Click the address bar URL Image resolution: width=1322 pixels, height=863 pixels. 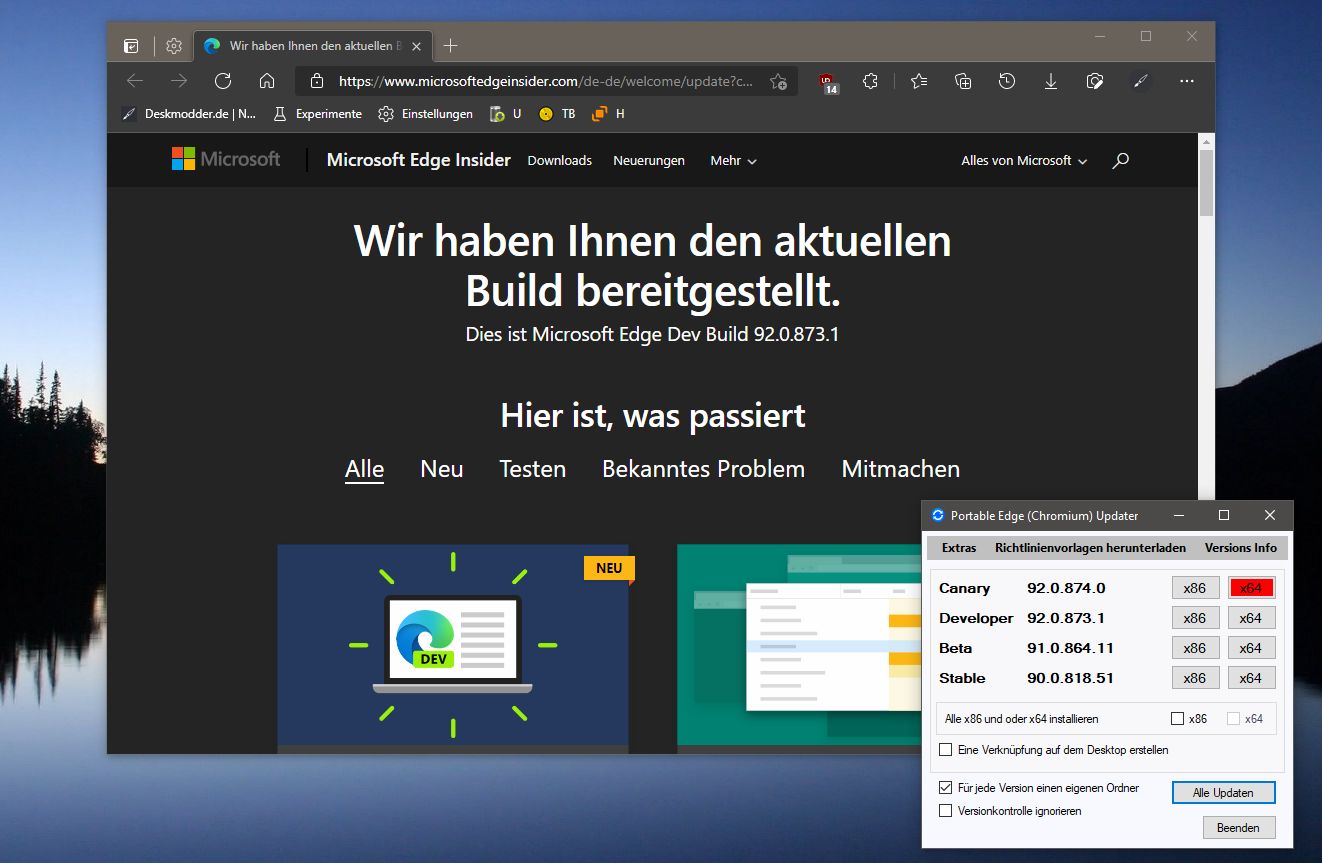(546, 81)
